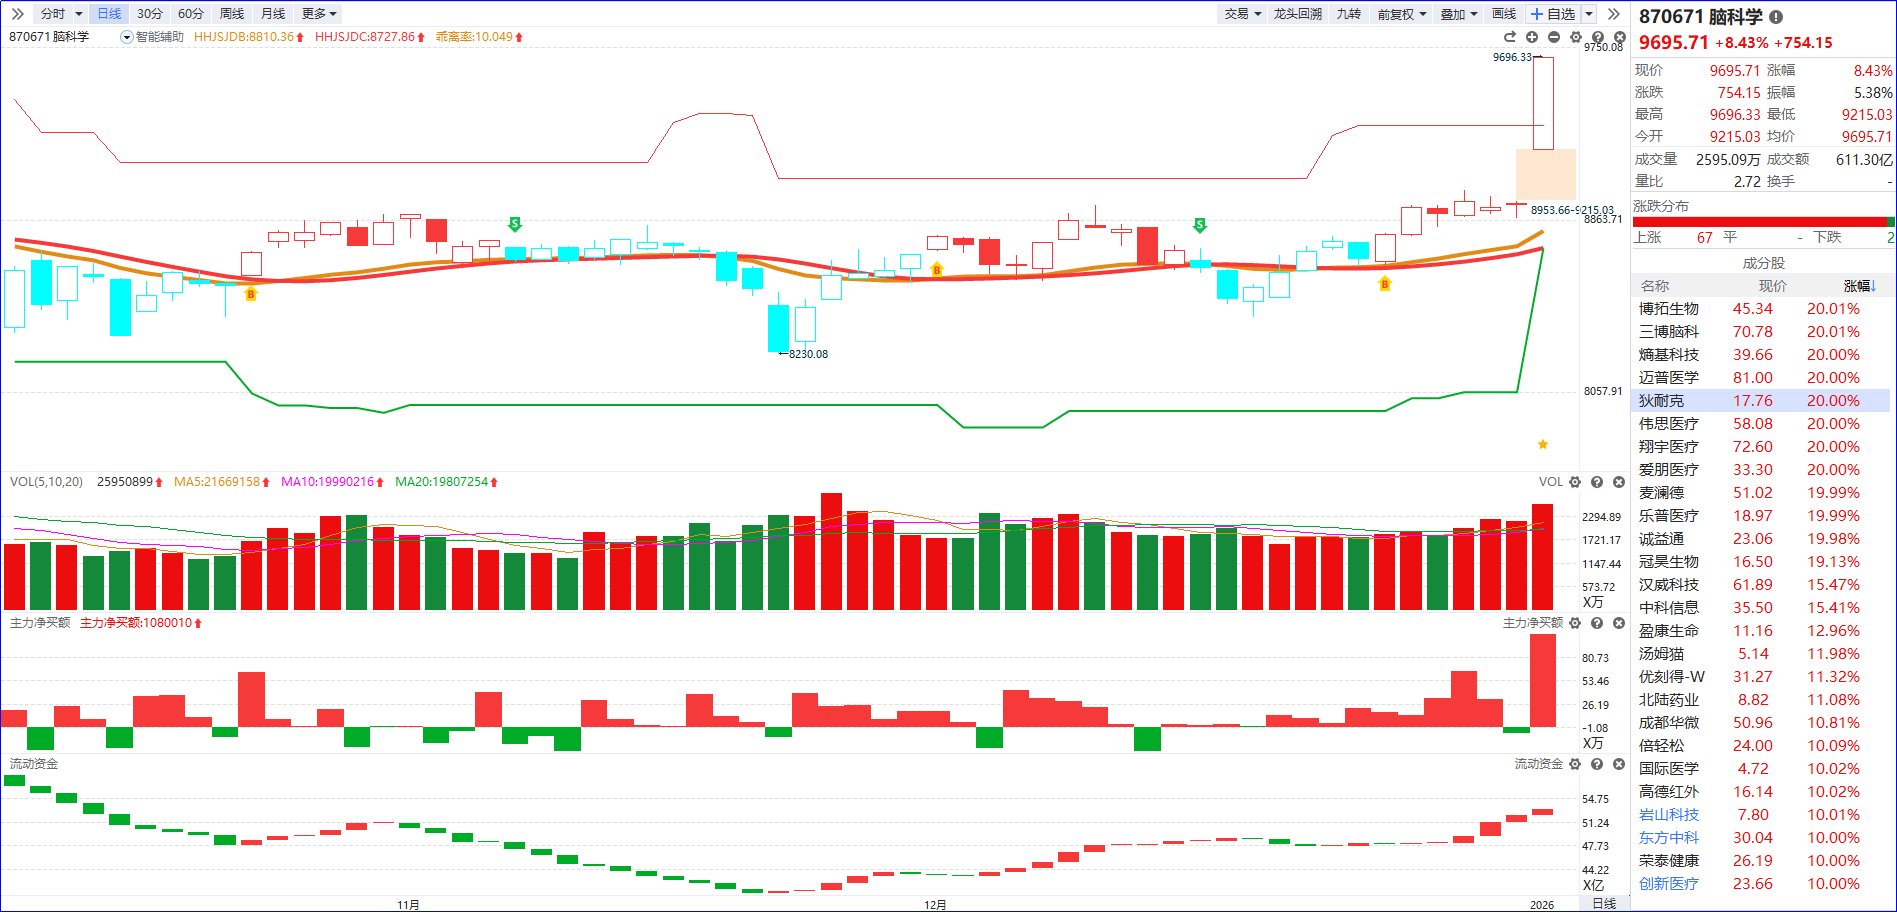Click the 涨跌分布 red distribution bar

click(x=1760, y=222)
